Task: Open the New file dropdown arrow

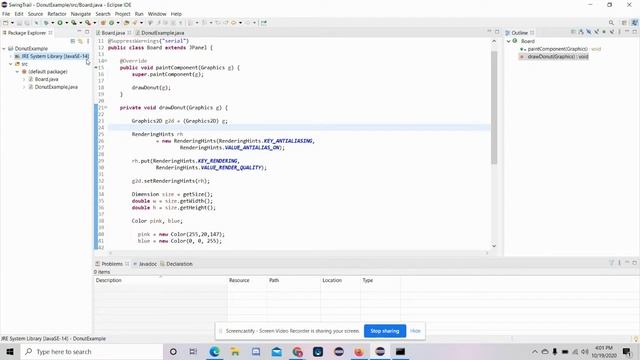Action: point(12,23)
